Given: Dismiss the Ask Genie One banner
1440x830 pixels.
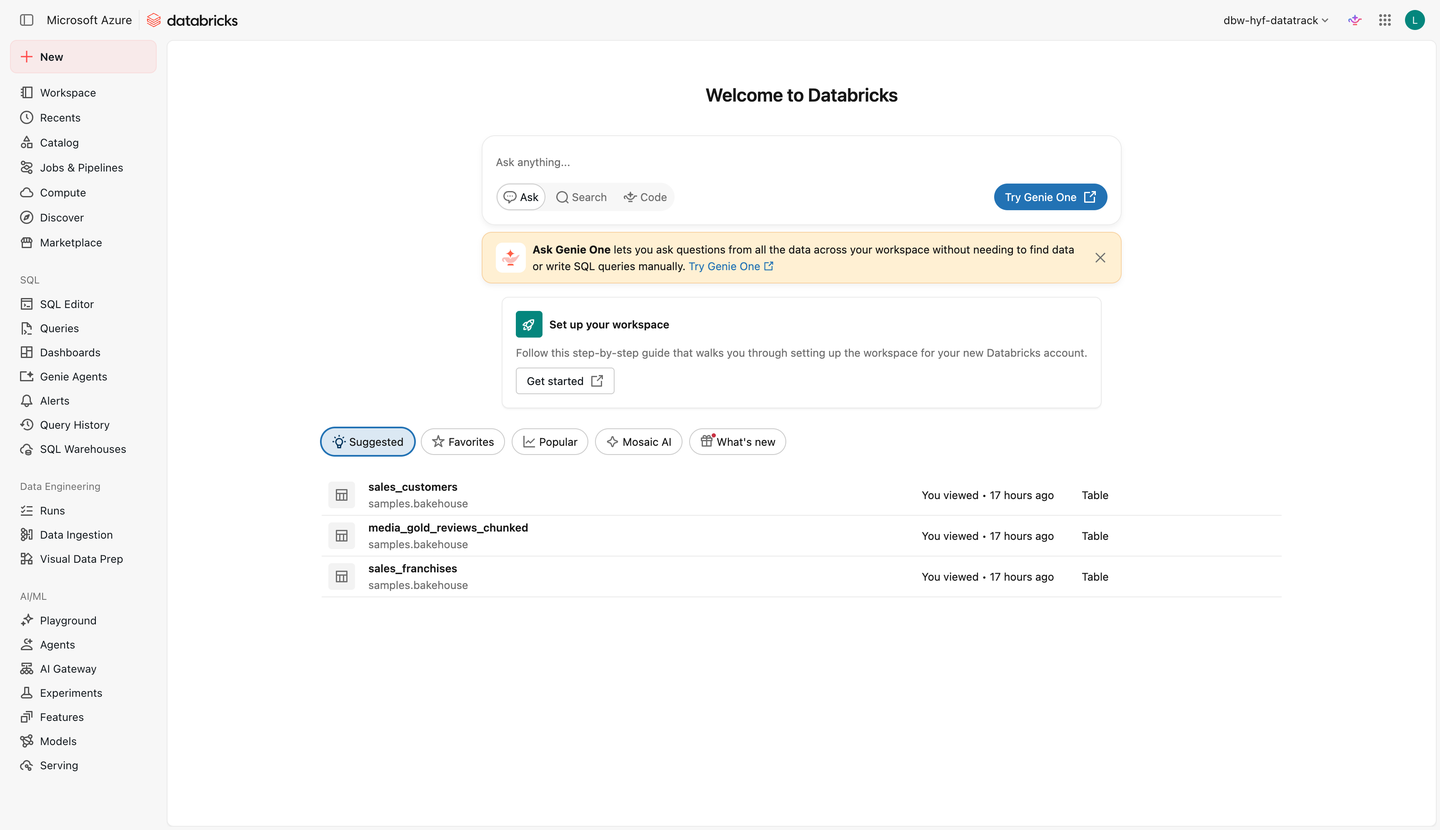Looking at the screenshot, I should pos(1100,258).
